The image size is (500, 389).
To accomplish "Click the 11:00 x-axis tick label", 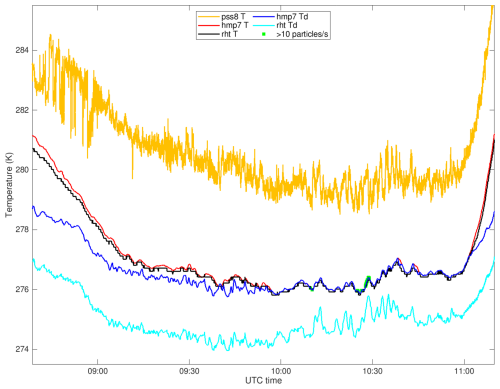I will pyautogui.click(x=464, y=371).
